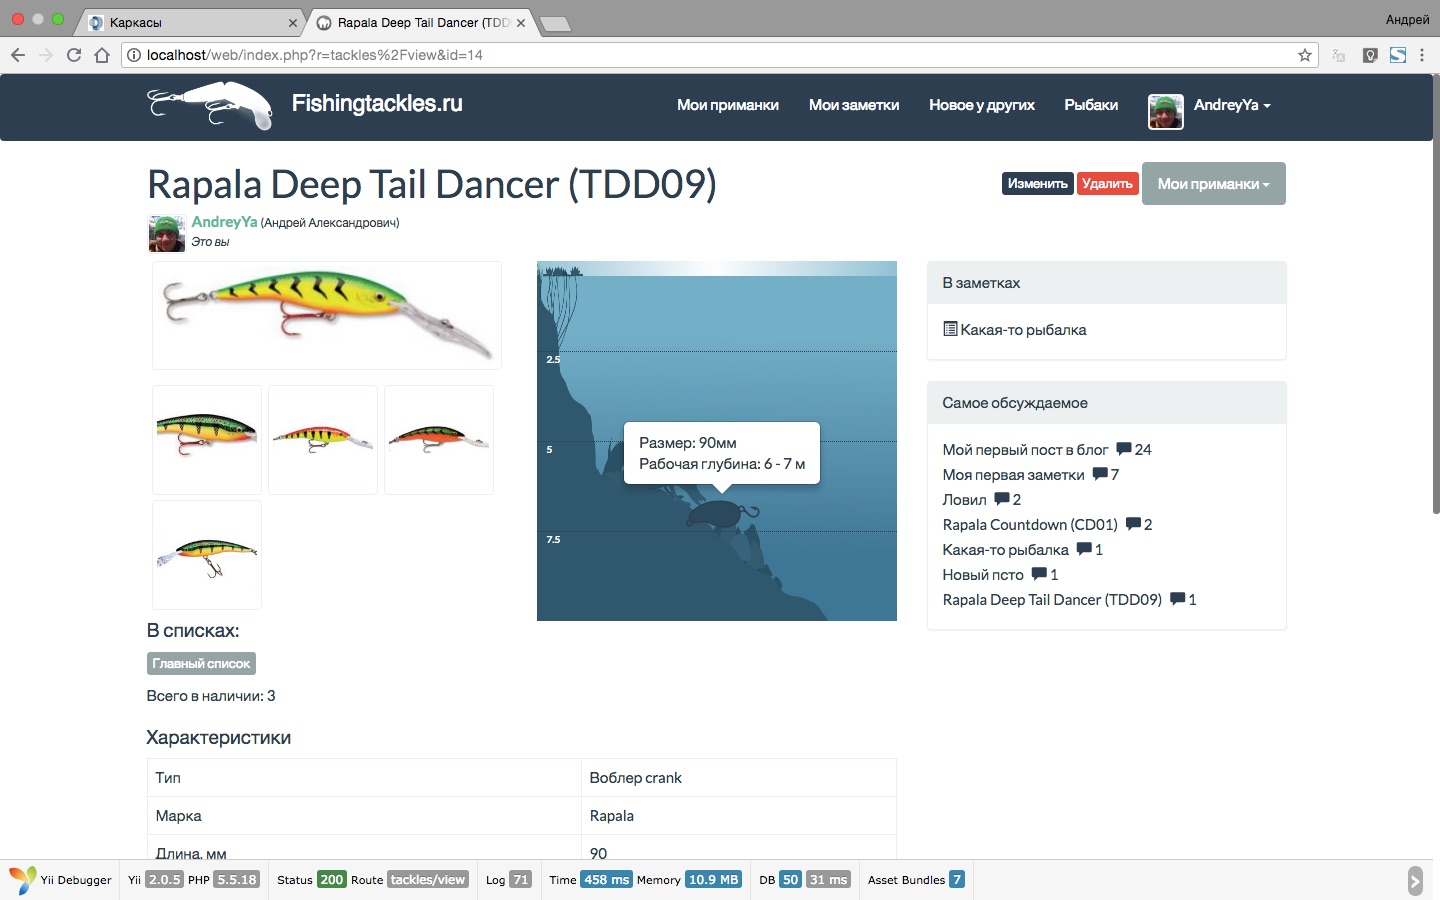This screenshot has height=900, width=1440.
Task: Open Мой первый пост в блог
Action: click(x=1025, y=450)
